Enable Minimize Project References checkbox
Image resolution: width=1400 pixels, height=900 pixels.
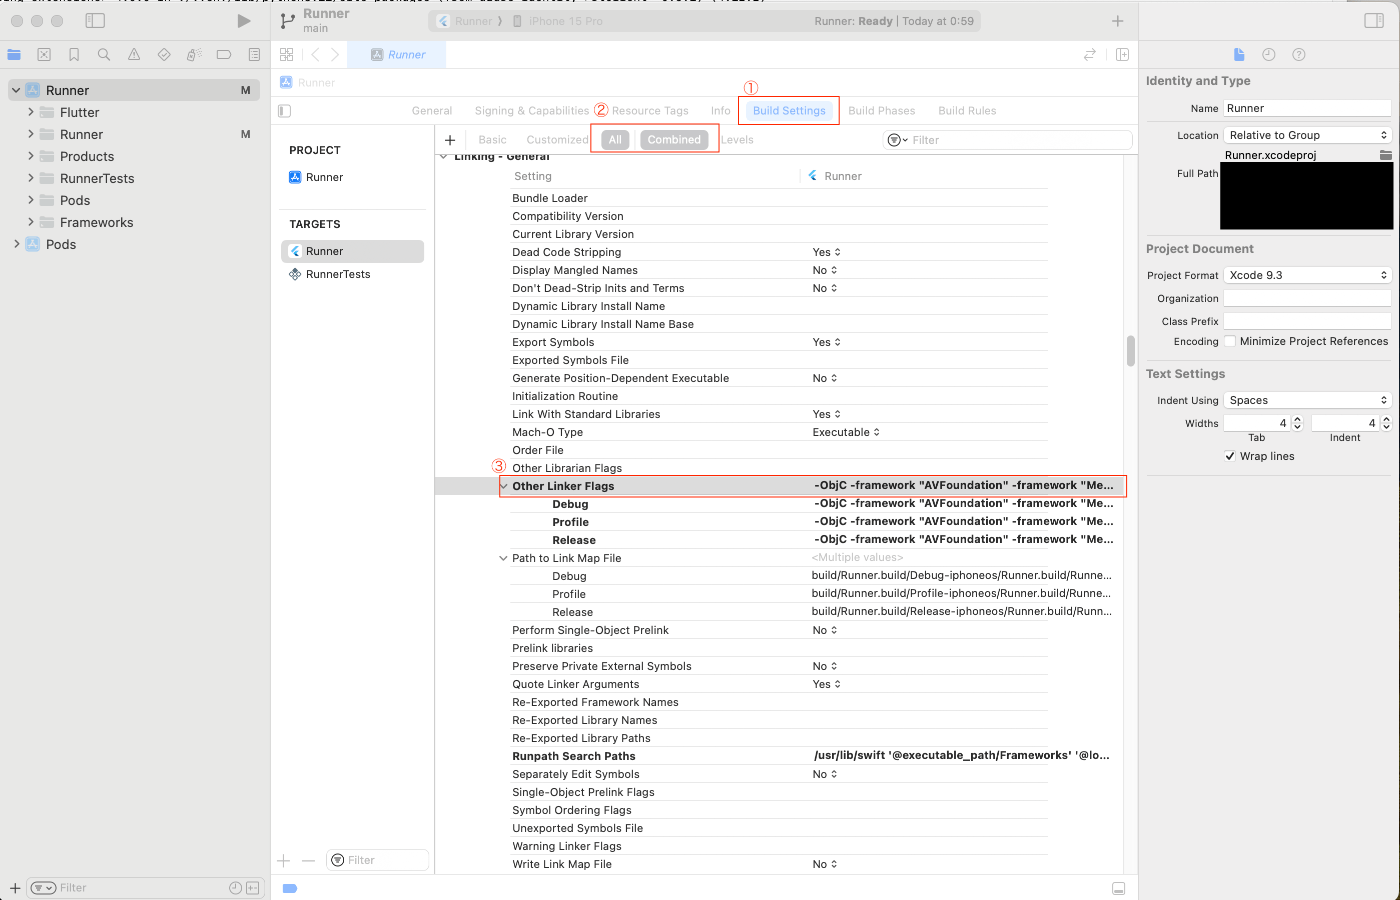[x=1230, y=342]
